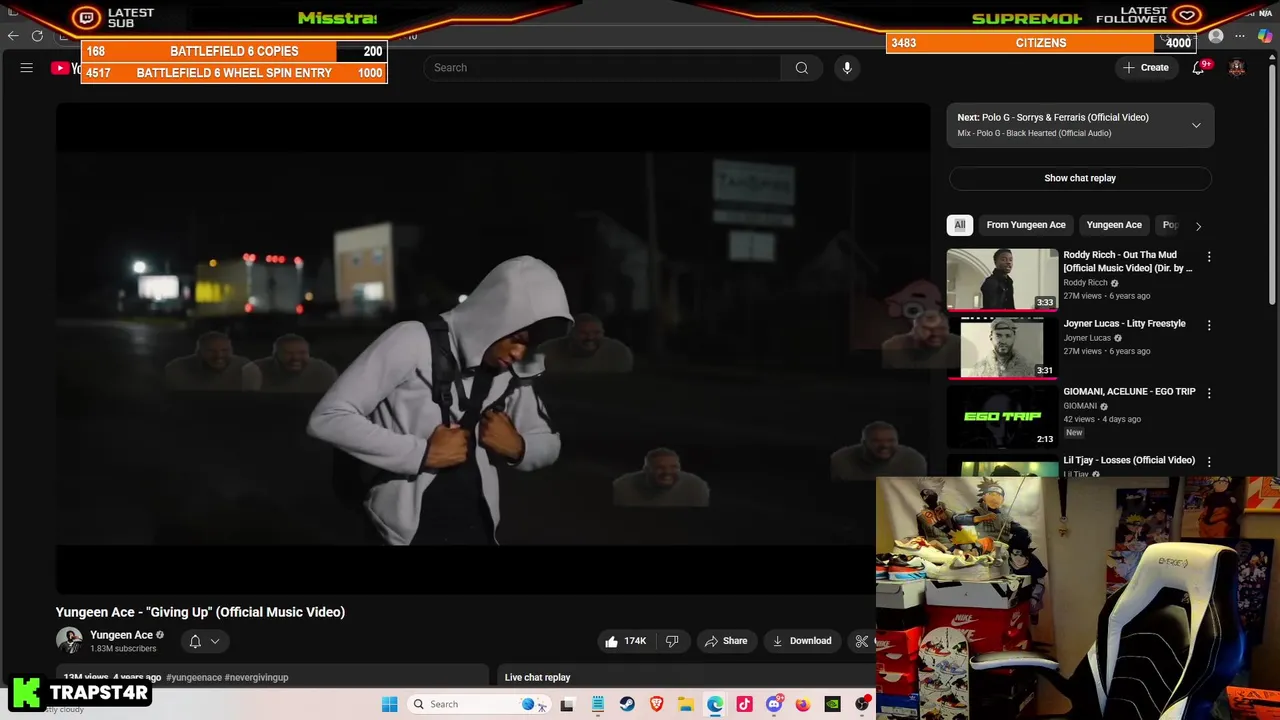This screenshot has width=1280, height=720.
Task: Open the browser profile icon
Action: pos(1216,37)
